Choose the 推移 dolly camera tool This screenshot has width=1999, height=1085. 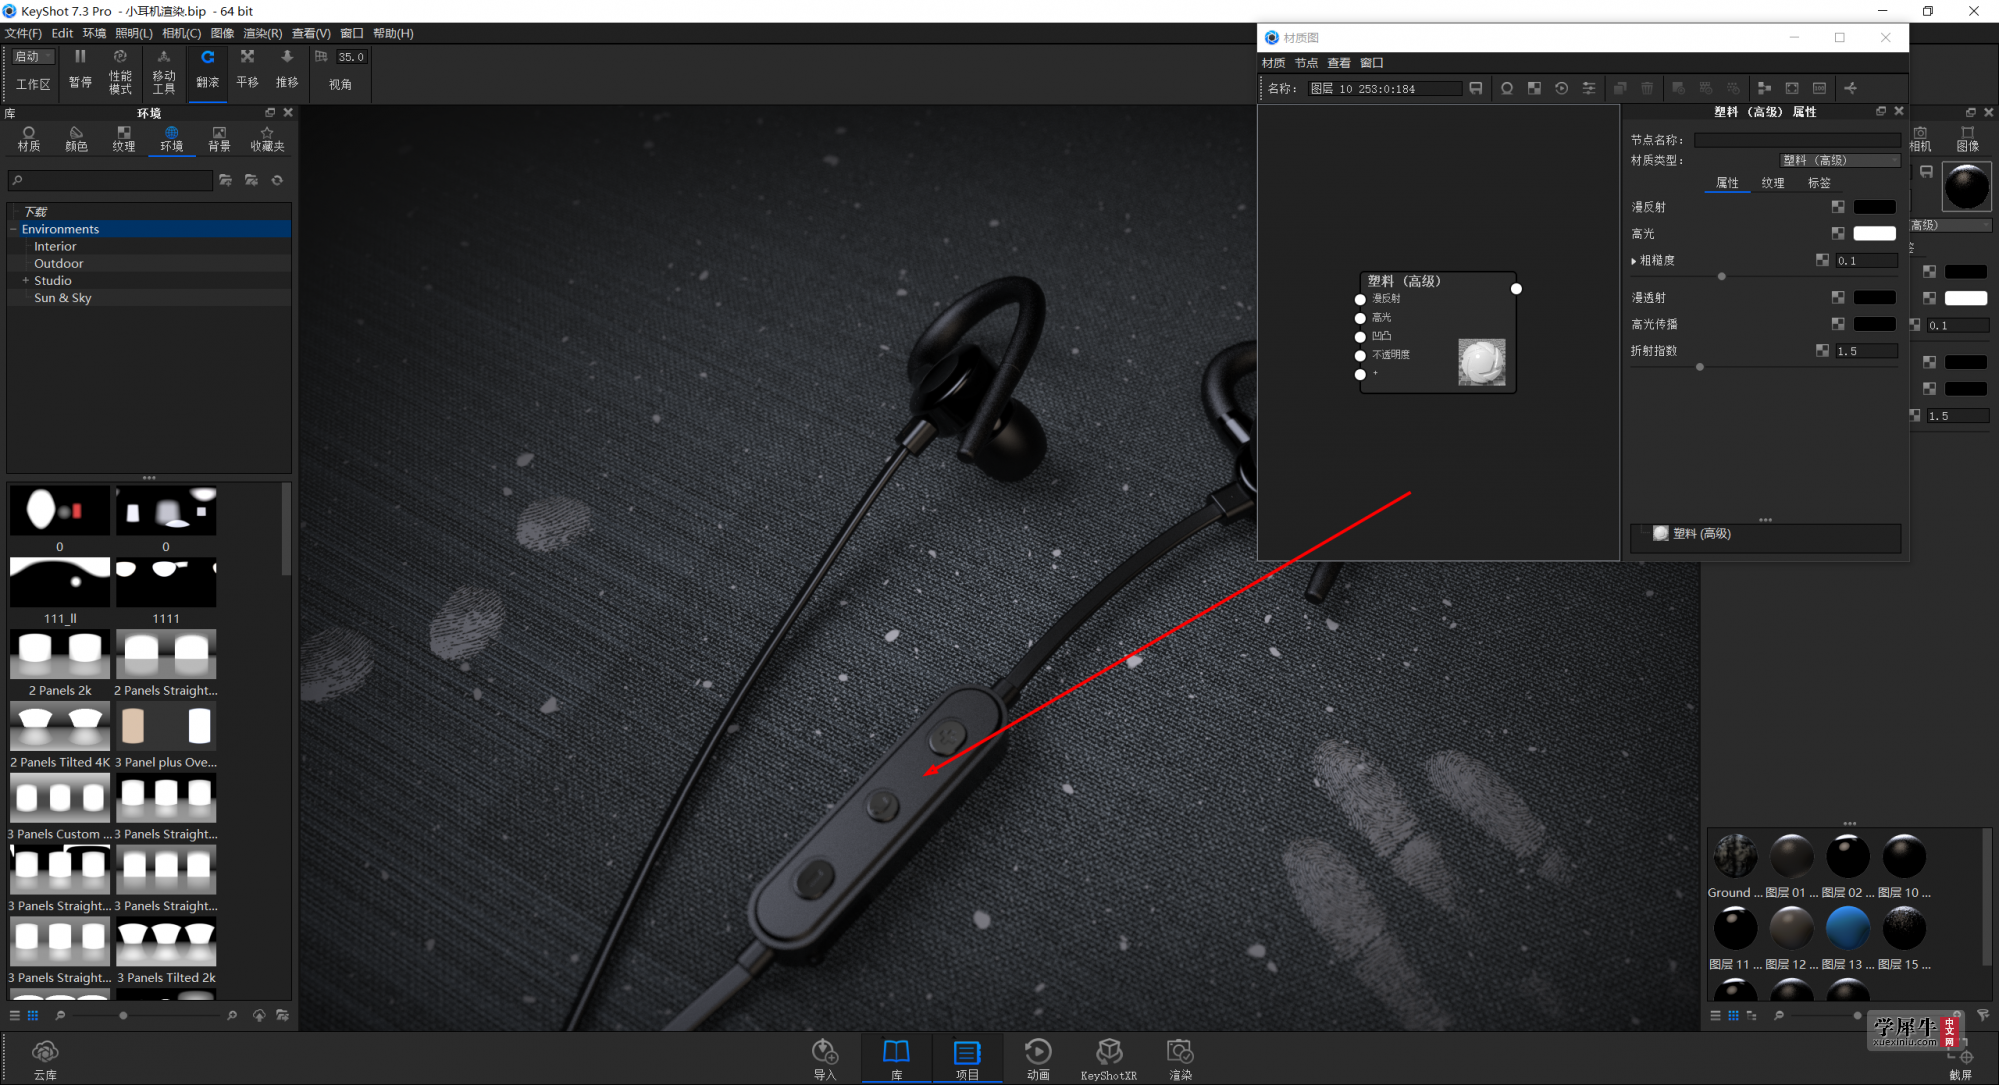pos(287,69)
